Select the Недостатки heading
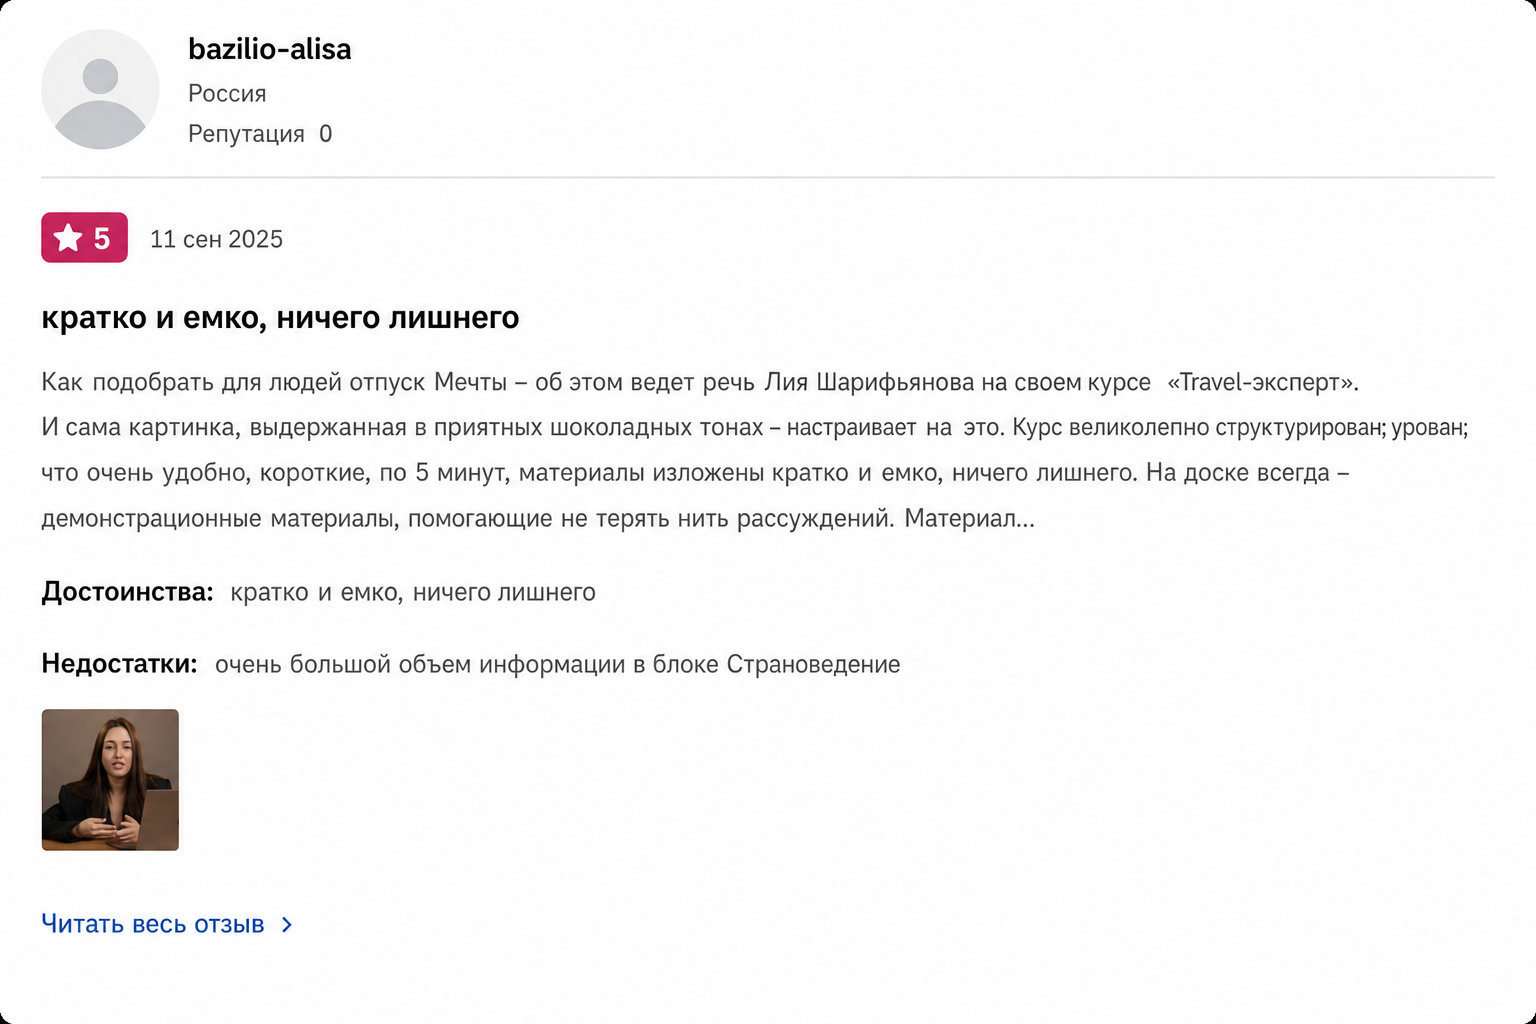Viewport: 1536px width, 1024px height. (119, 664)
